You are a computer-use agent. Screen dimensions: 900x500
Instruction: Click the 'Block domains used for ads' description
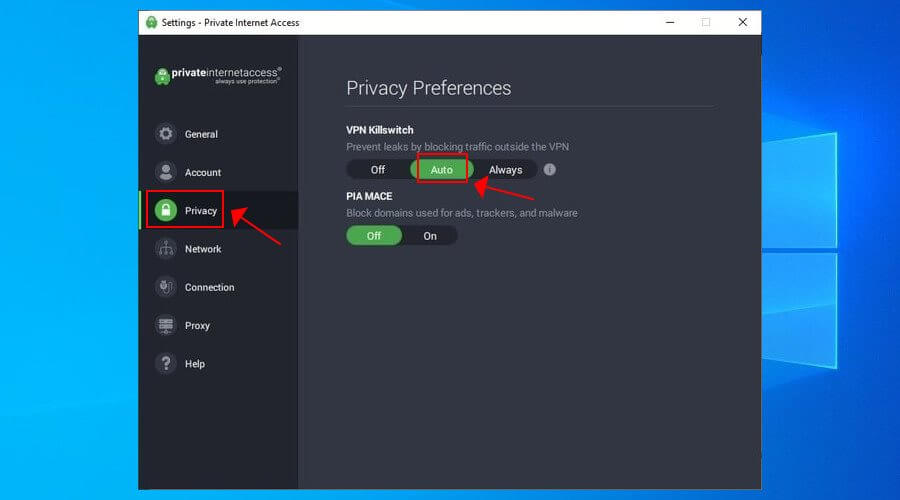pyautogui.click(x=462, y=213)
